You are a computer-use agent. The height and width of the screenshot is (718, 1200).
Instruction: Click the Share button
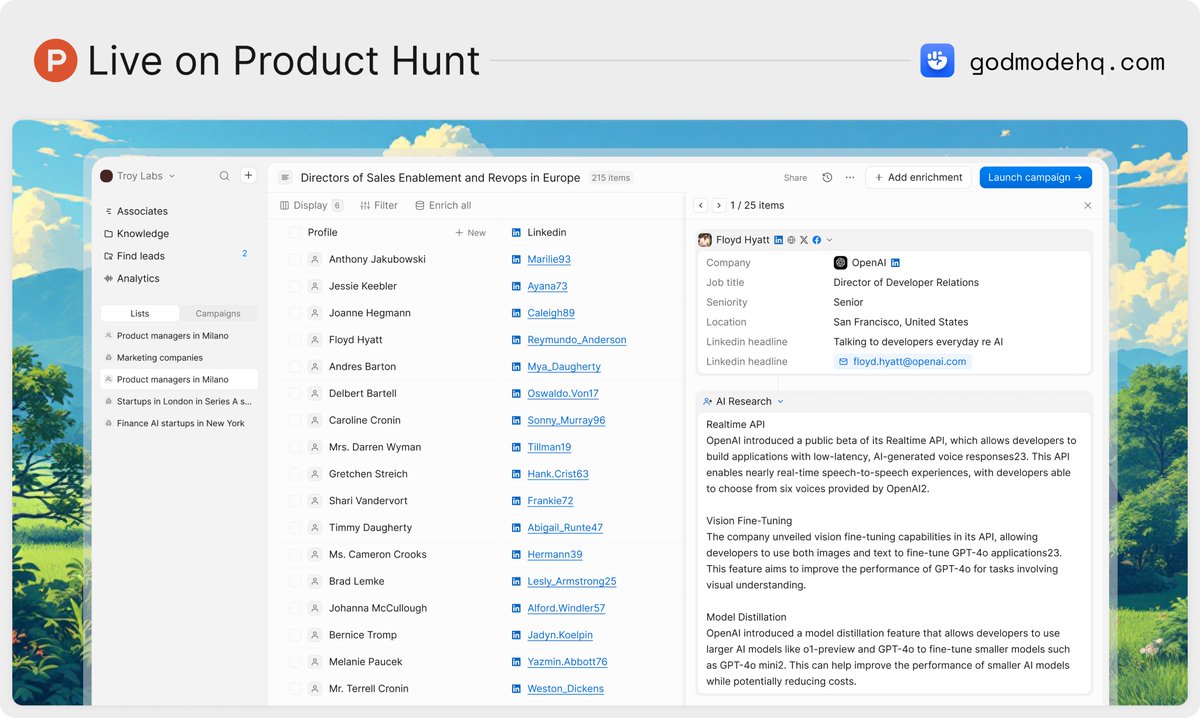(x=795, y=178)
